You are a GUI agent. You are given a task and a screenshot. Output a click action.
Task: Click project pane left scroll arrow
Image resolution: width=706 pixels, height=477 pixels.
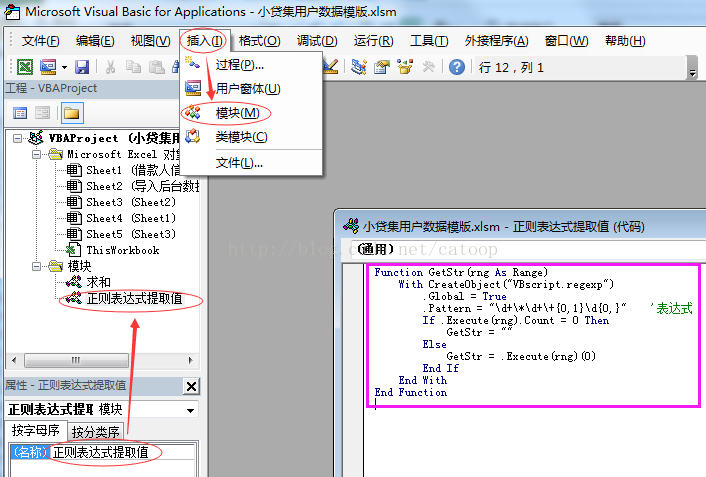click(x=14, y=360)
